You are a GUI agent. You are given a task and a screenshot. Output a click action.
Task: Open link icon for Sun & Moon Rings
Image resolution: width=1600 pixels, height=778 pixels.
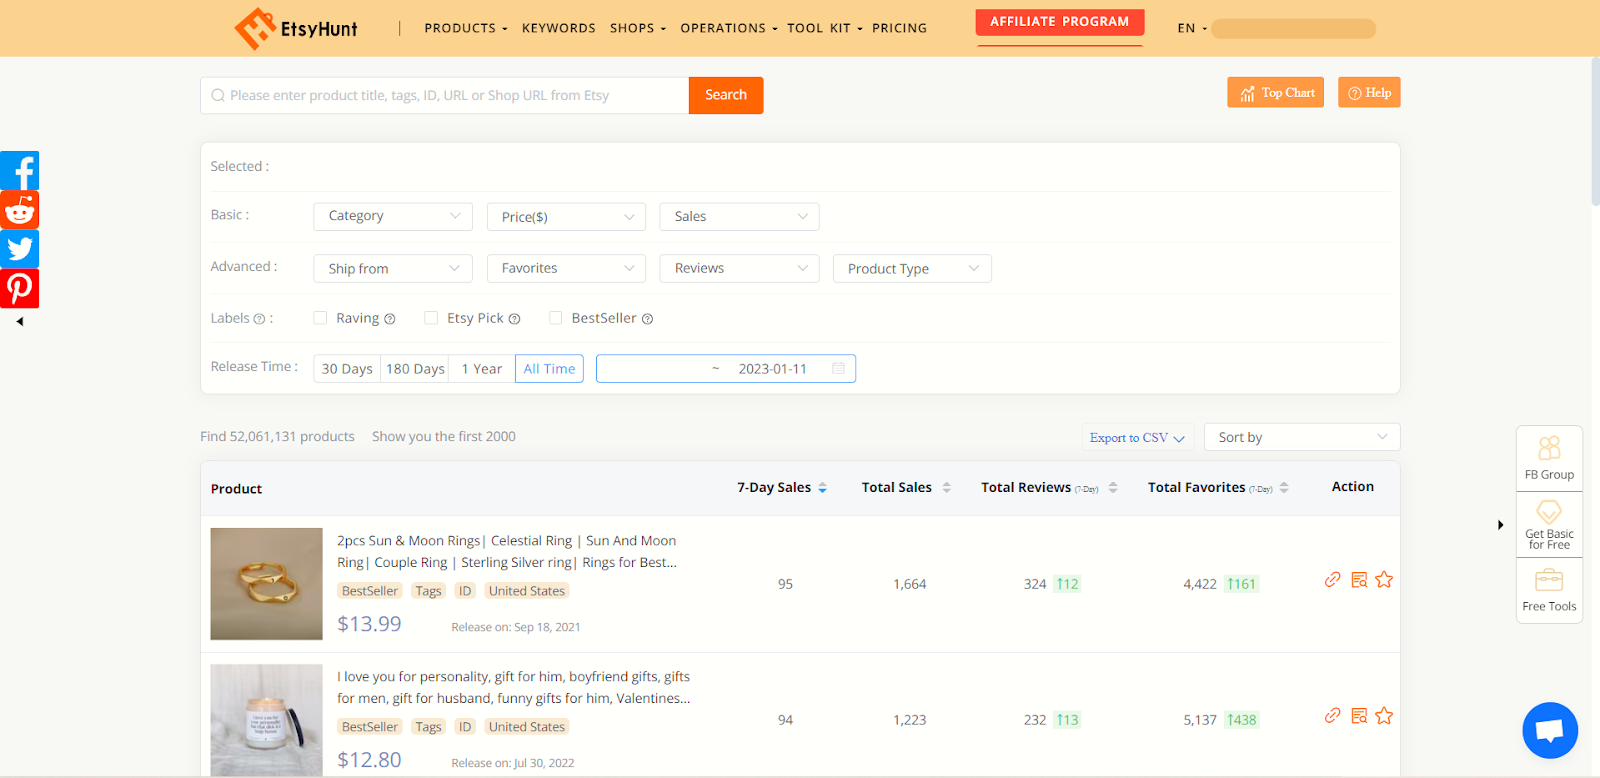coord(1333,580)
